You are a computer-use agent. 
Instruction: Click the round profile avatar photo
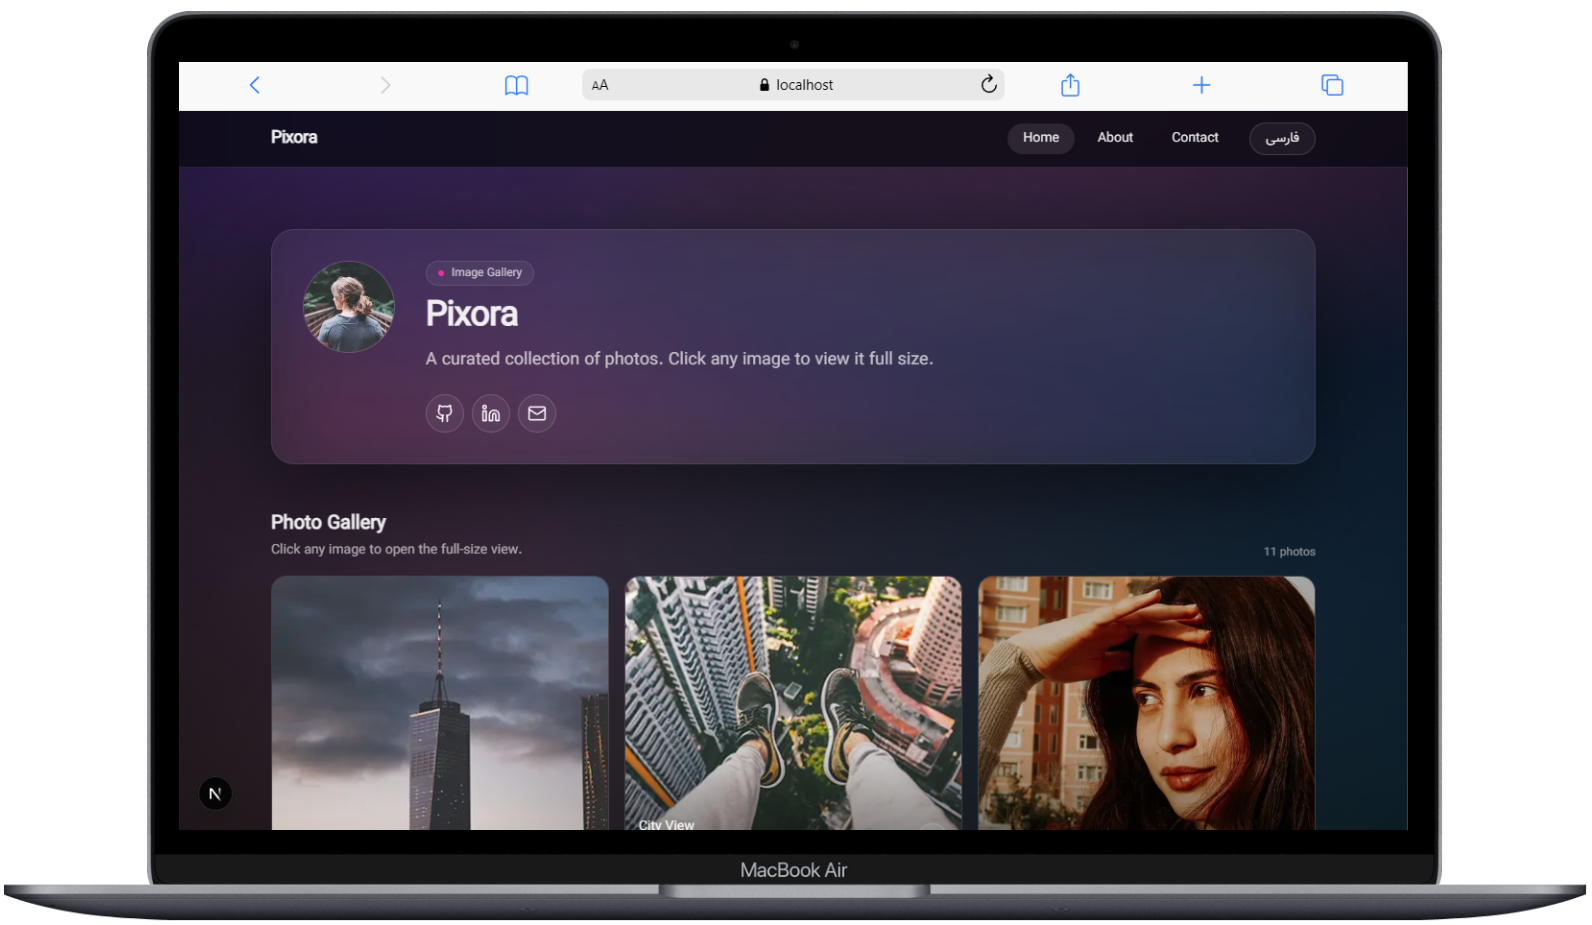coord(349,307)
